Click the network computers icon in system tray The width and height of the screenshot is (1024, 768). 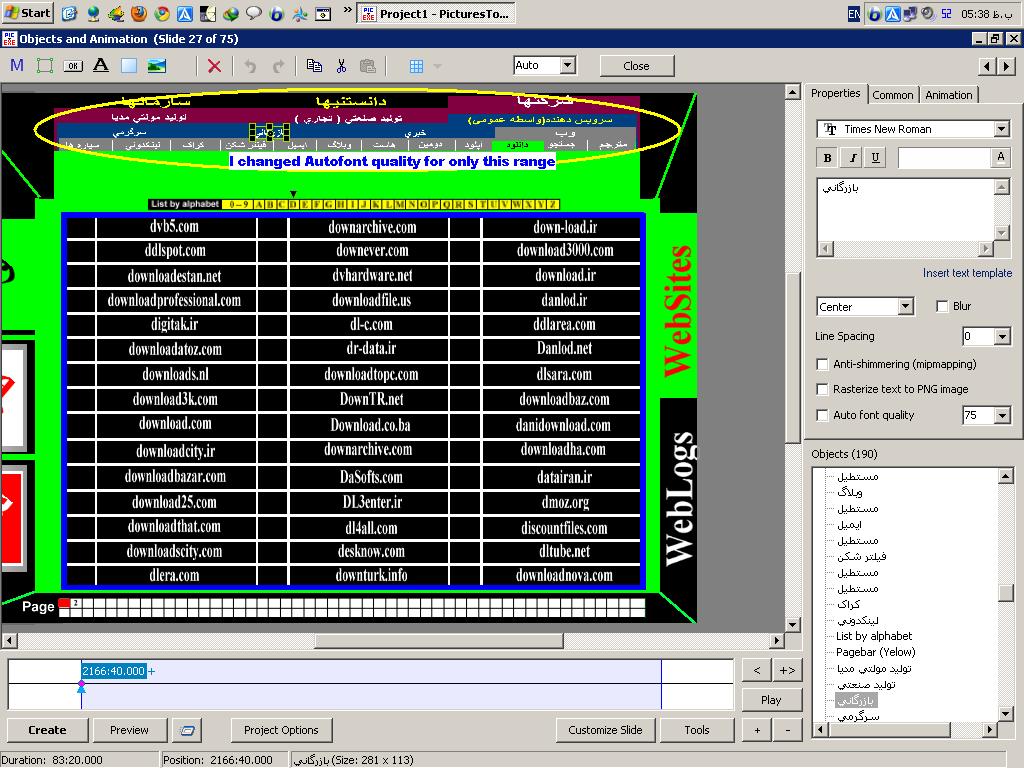click(x=910, y=14)
